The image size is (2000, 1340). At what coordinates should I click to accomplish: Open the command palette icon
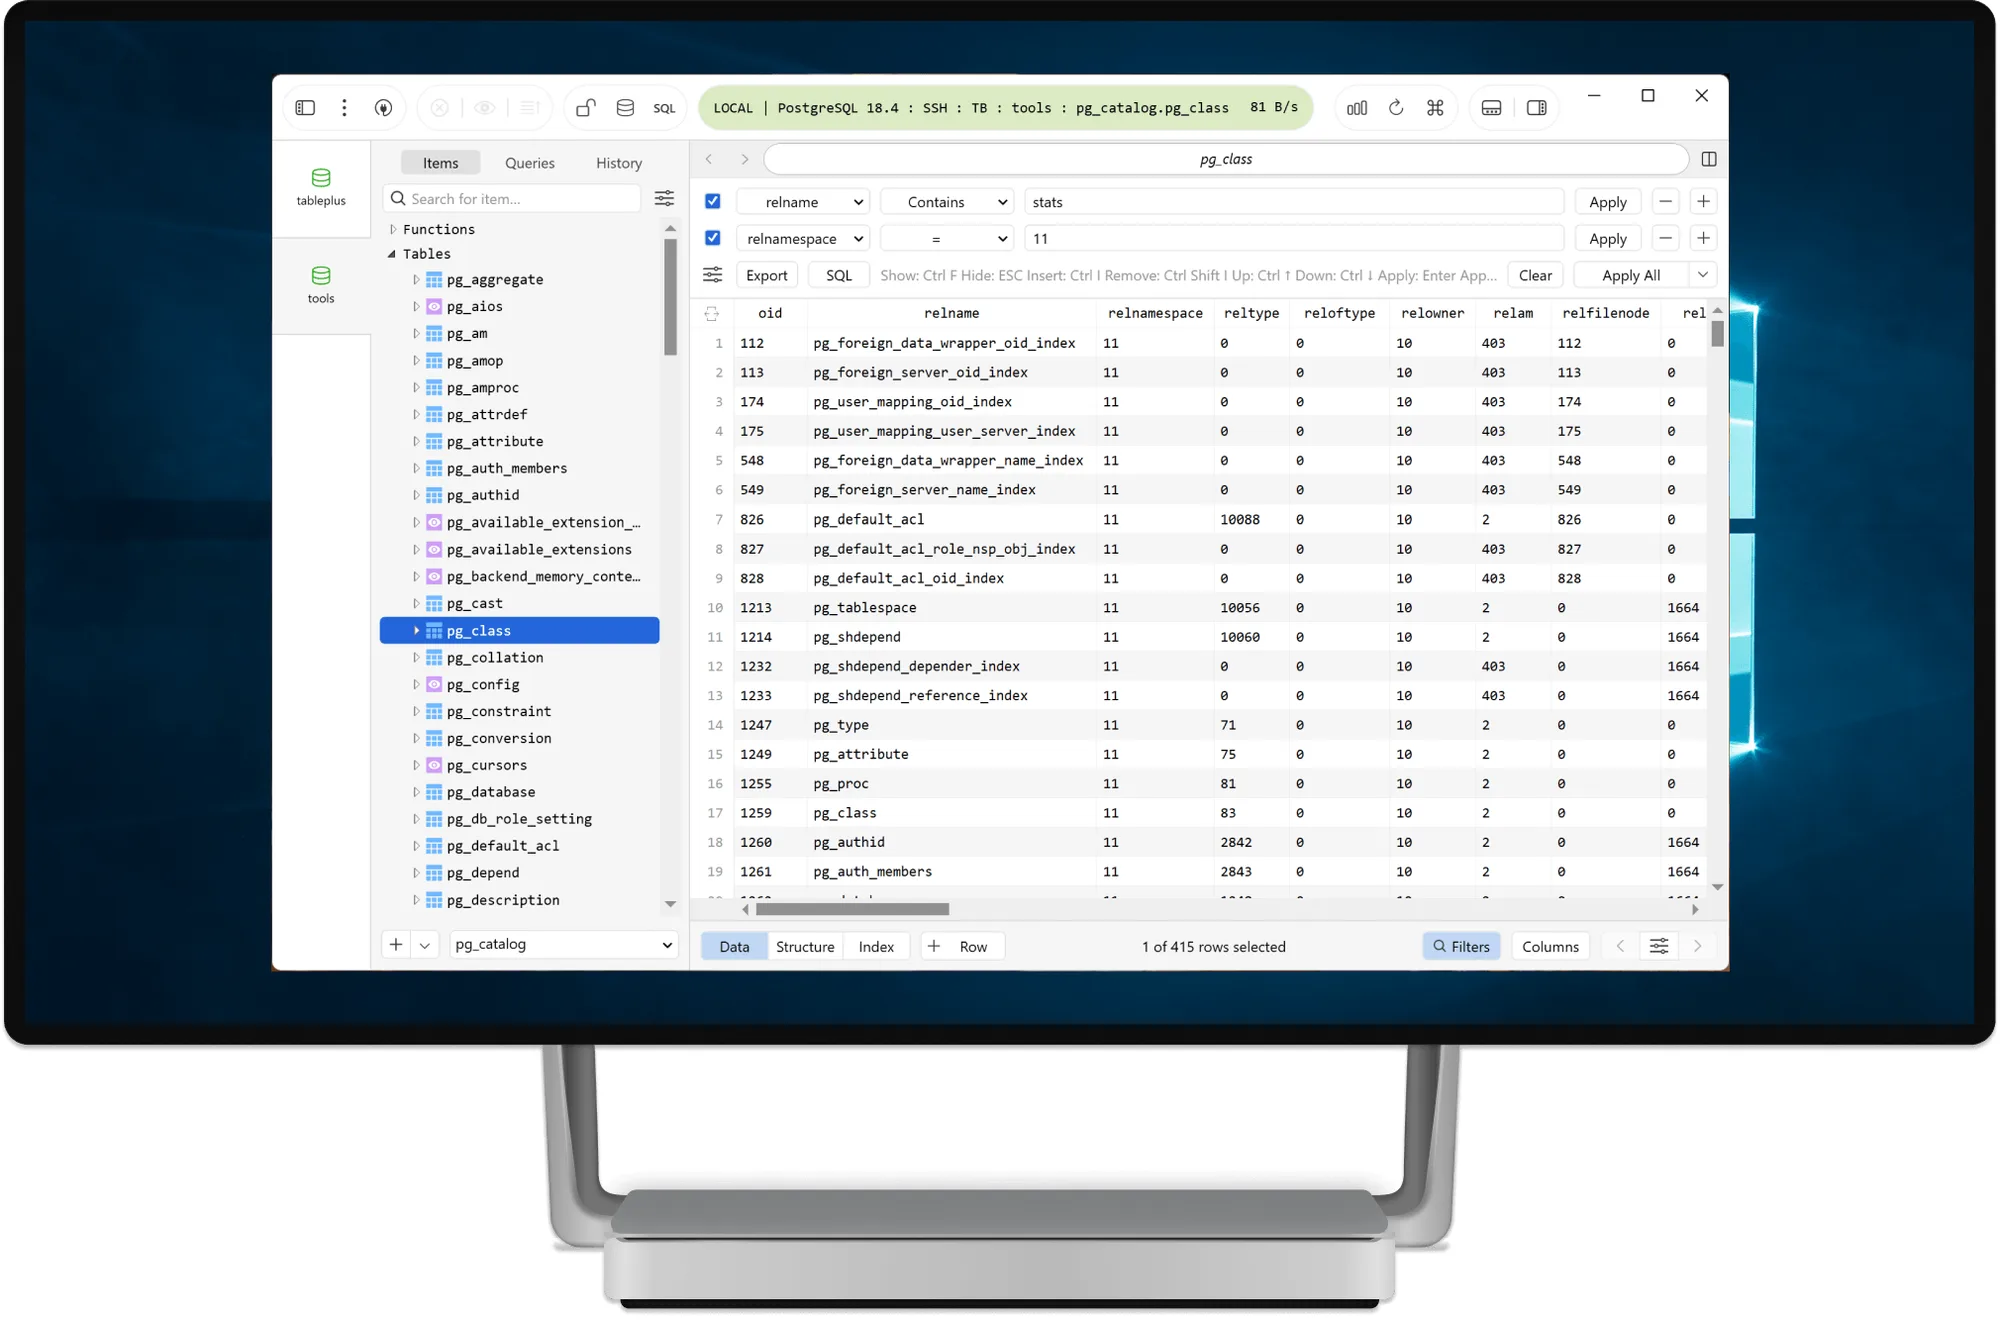coord(1435,108)
